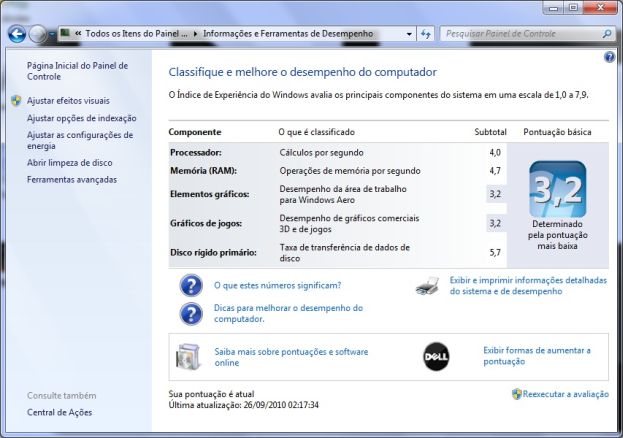Open 'Página Inicial do Painel de Controle'
This screenshot has height=438, width=623.
(x=77, y=71)
